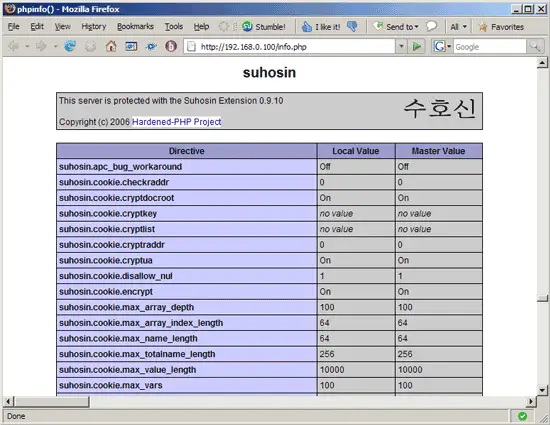This screenshot has height=425, width=550.
Task: Click the thumbs-down dislike icon
Action: (352, 26)
